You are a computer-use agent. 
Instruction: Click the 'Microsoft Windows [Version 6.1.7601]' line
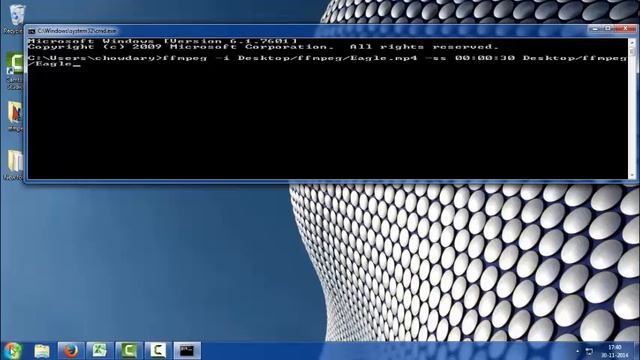[163, 41]
